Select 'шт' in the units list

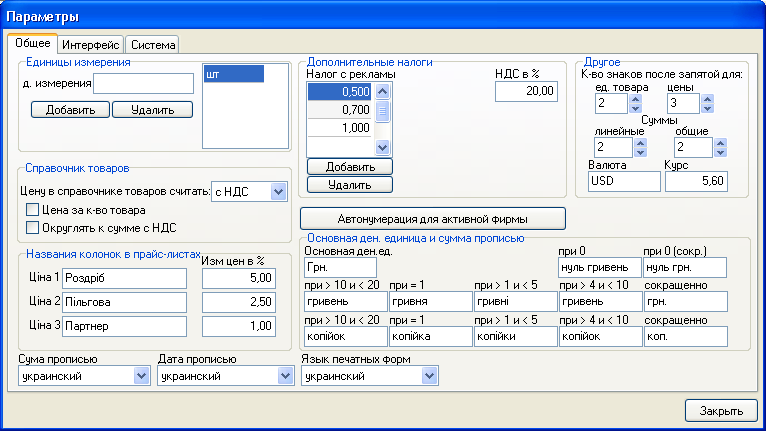click(x=232, y=74)
